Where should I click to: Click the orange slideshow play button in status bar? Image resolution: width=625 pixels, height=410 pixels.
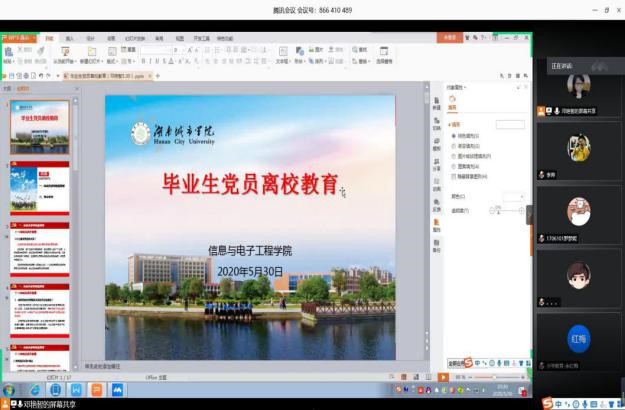coord(442,376)
